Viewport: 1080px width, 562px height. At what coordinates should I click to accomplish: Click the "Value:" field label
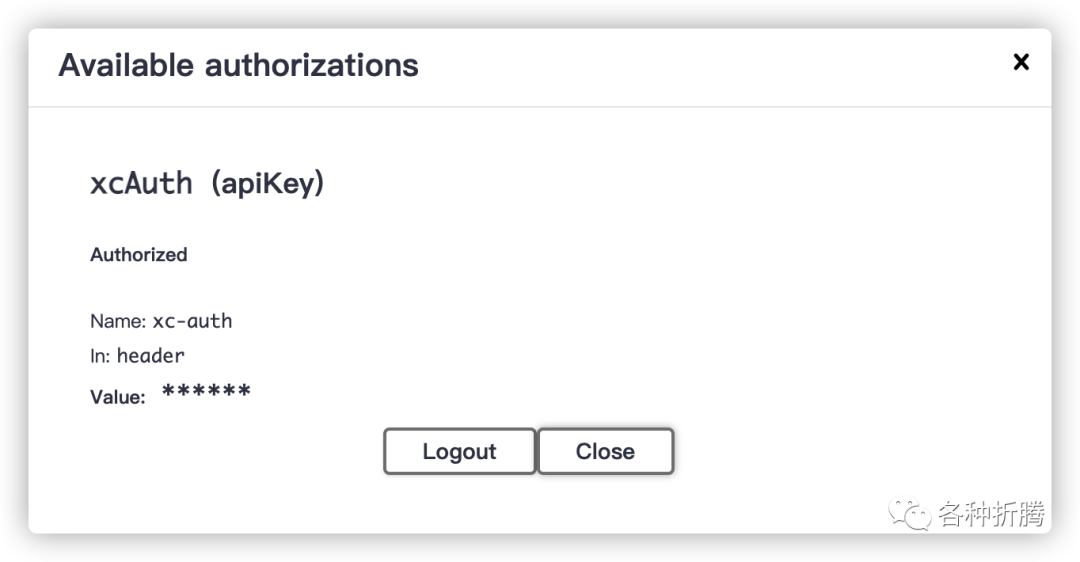[118, 397]
